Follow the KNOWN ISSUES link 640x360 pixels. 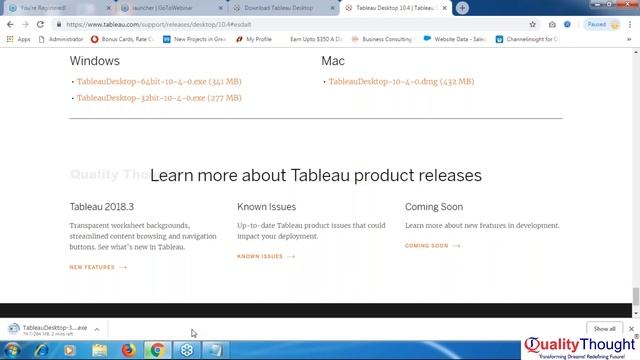click(266, 256)
